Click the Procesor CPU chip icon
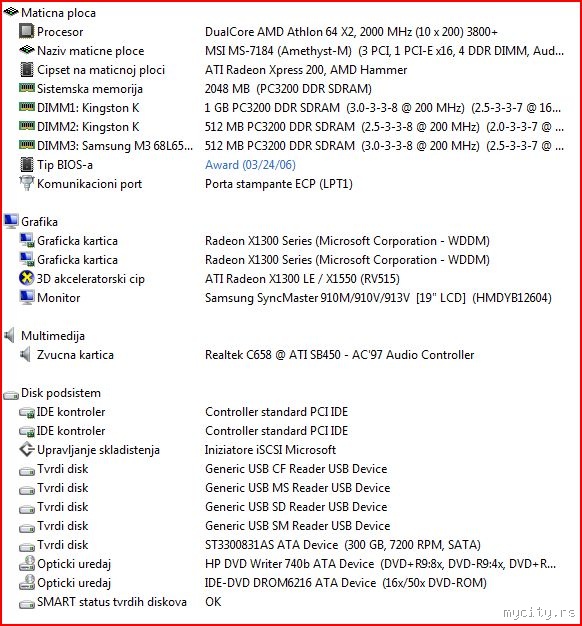The height and width of the screenshot is (626, 582). [26, 31]
